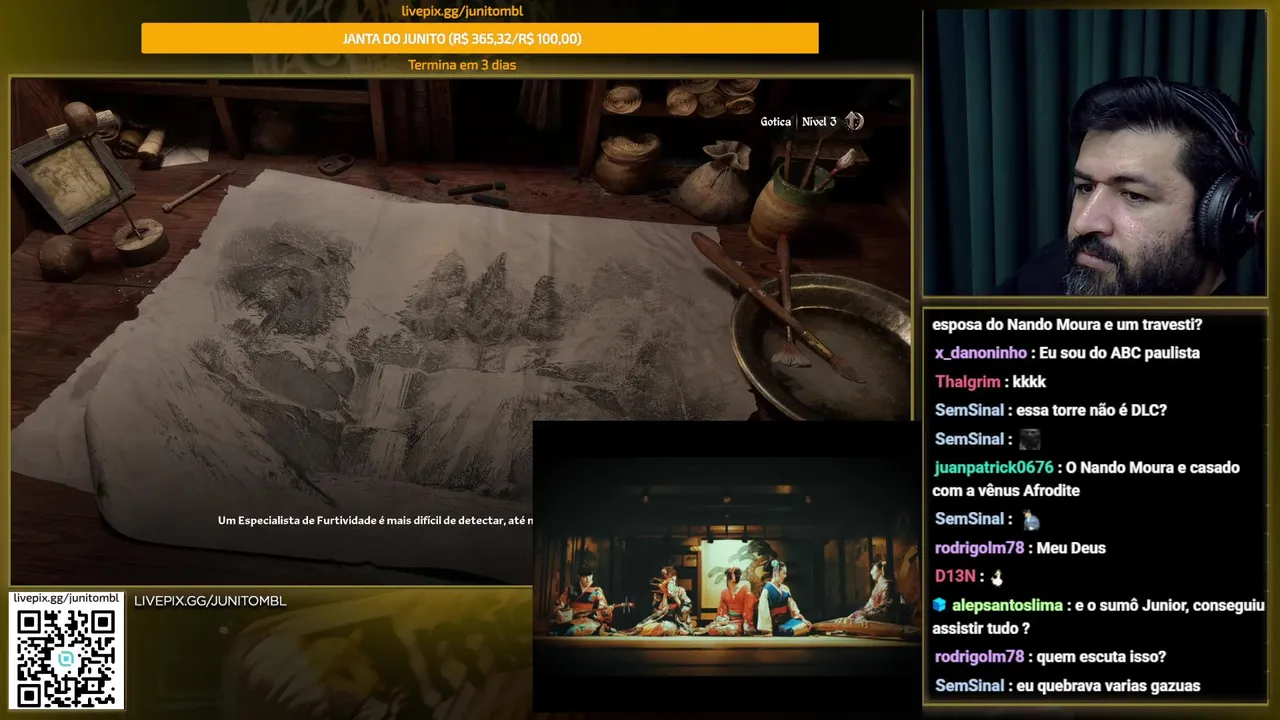The image size is (1280, 720).
Task: Click the emote after SemSinal above rodrigolm78
Action: [x=1030, y=519]
